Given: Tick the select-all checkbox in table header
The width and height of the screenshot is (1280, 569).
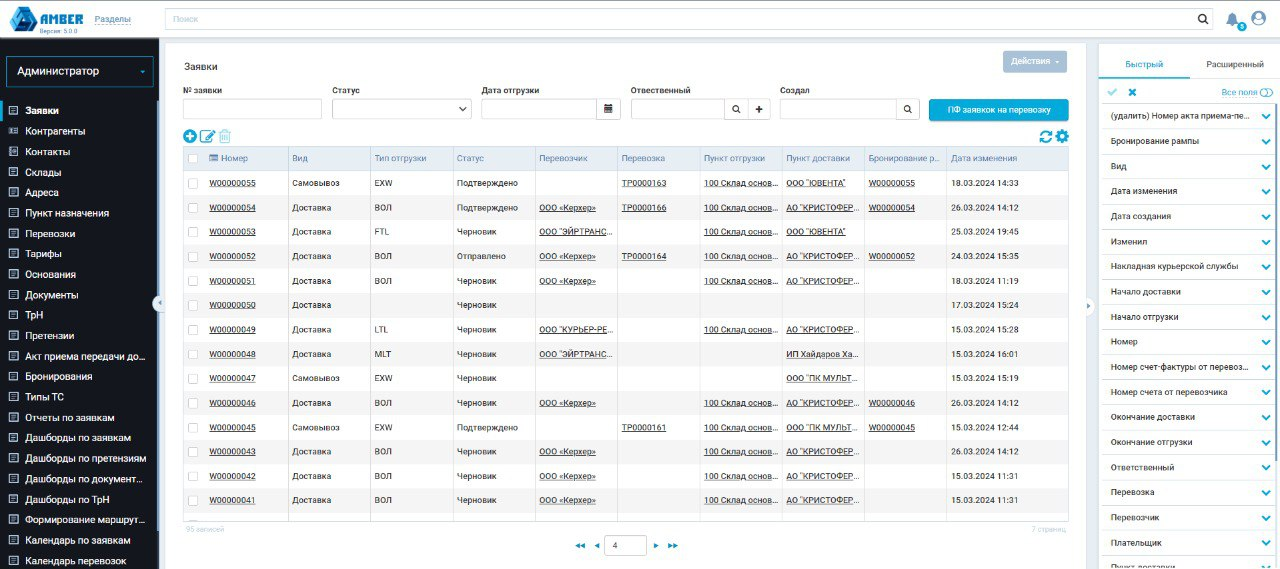Looking at the screenshot, I should 193,158.
